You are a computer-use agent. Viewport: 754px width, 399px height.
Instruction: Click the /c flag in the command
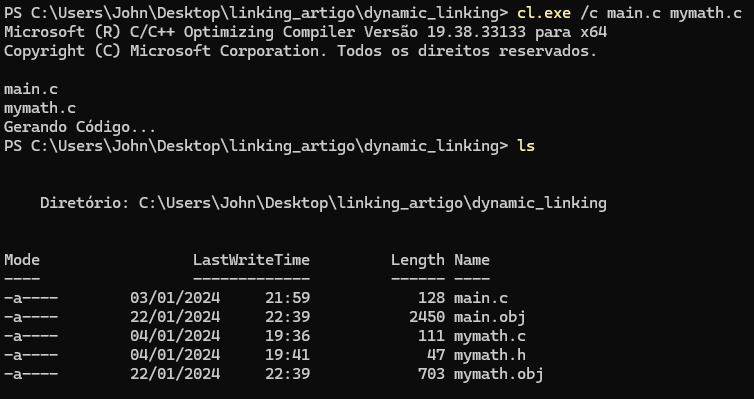pyautogui.click(x=589, y=13)
